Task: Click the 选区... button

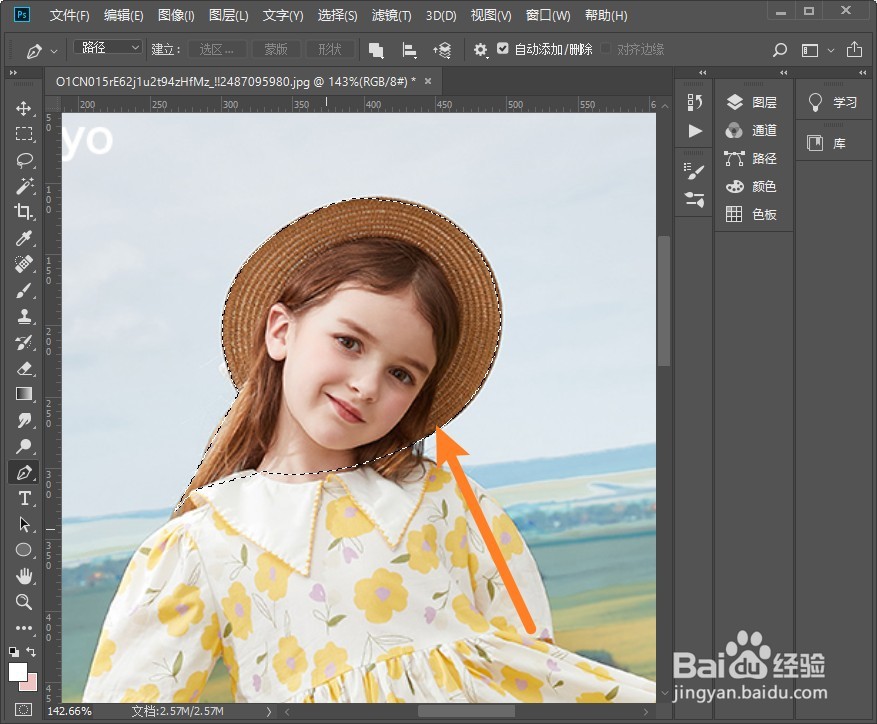Action: click(217, 49)
